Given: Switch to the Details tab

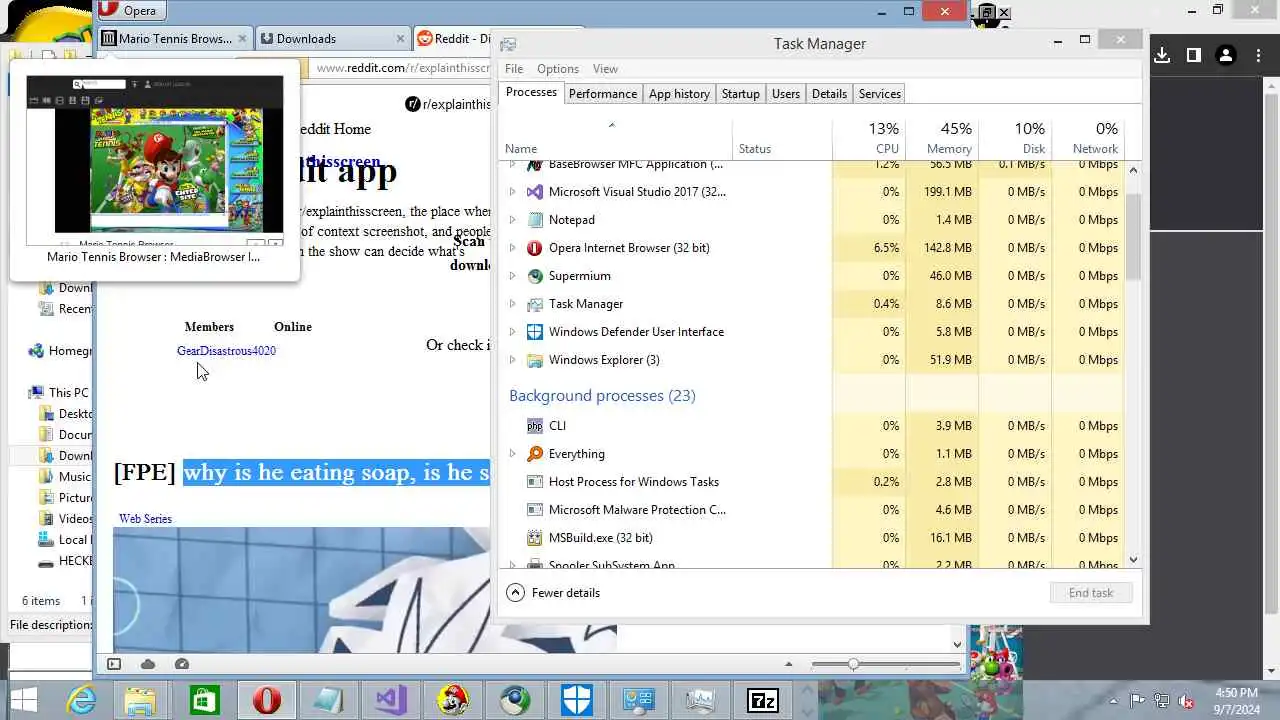Looking at the screenshot, I should (x=829, y=94).
